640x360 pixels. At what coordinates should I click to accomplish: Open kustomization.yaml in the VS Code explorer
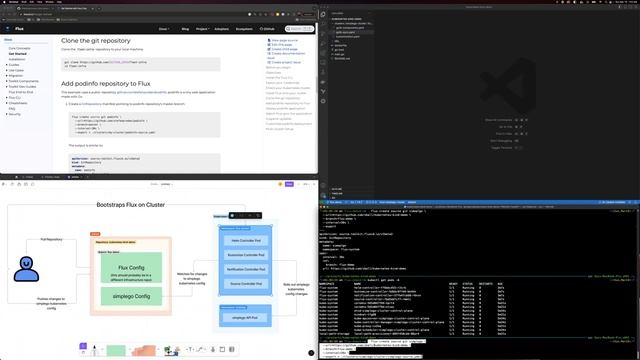pos(348,37)
